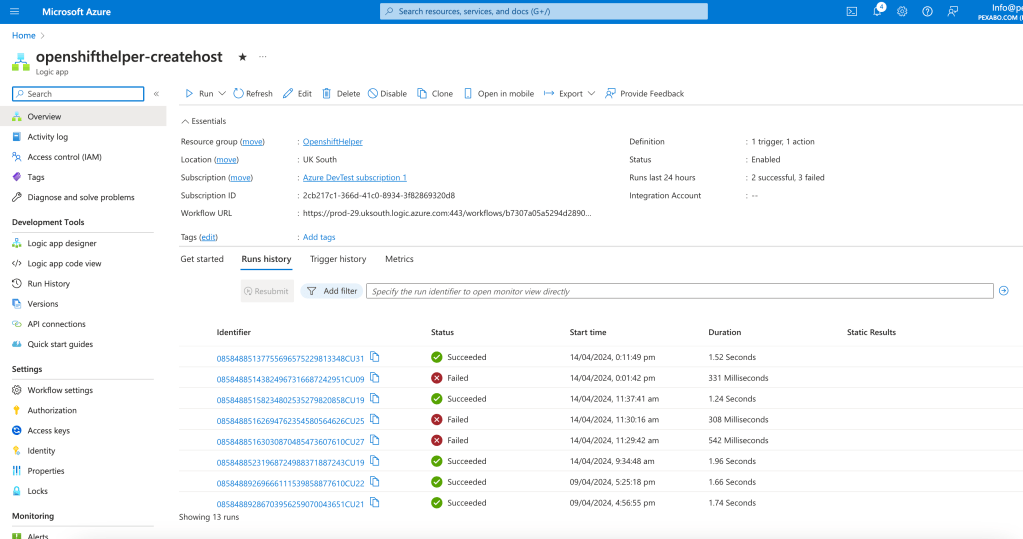Click Open in mobile toolbar button
This screenshot has height=539, width=1023.
(x=499, y=94)
